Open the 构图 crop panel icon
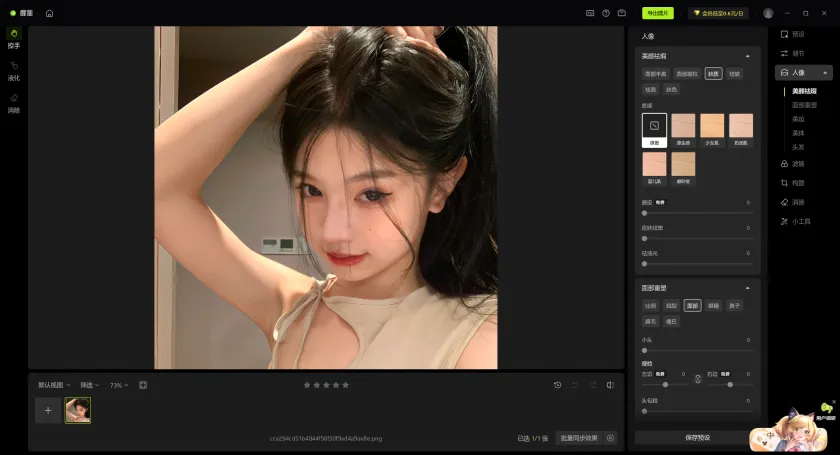The image size is (840, 455). tap(784, 183)
